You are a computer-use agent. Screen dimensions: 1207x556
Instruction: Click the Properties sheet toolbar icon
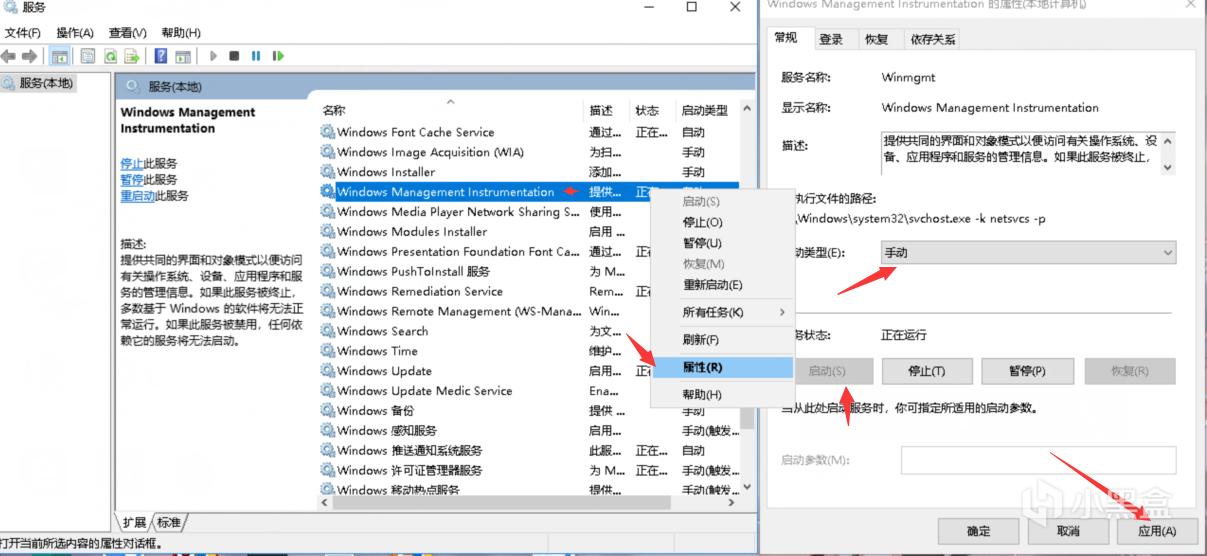(88, 56)
